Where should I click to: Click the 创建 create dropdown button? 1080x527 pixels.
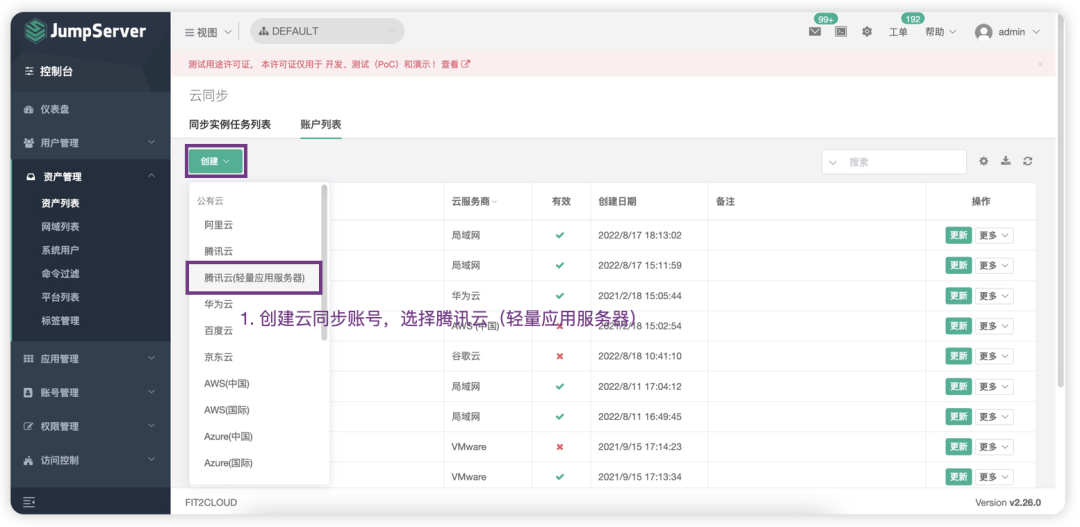(x=216, y=161)
